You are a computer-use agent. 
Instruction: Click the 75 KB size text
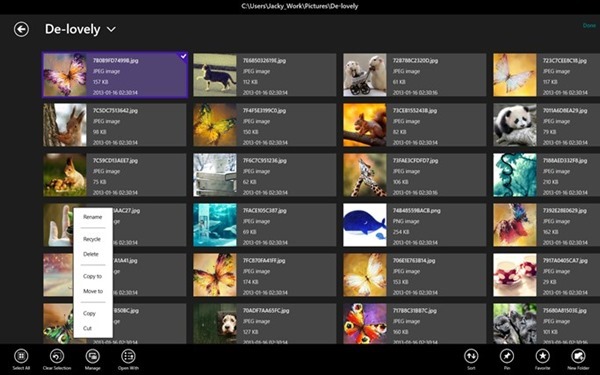coord(99,182)
